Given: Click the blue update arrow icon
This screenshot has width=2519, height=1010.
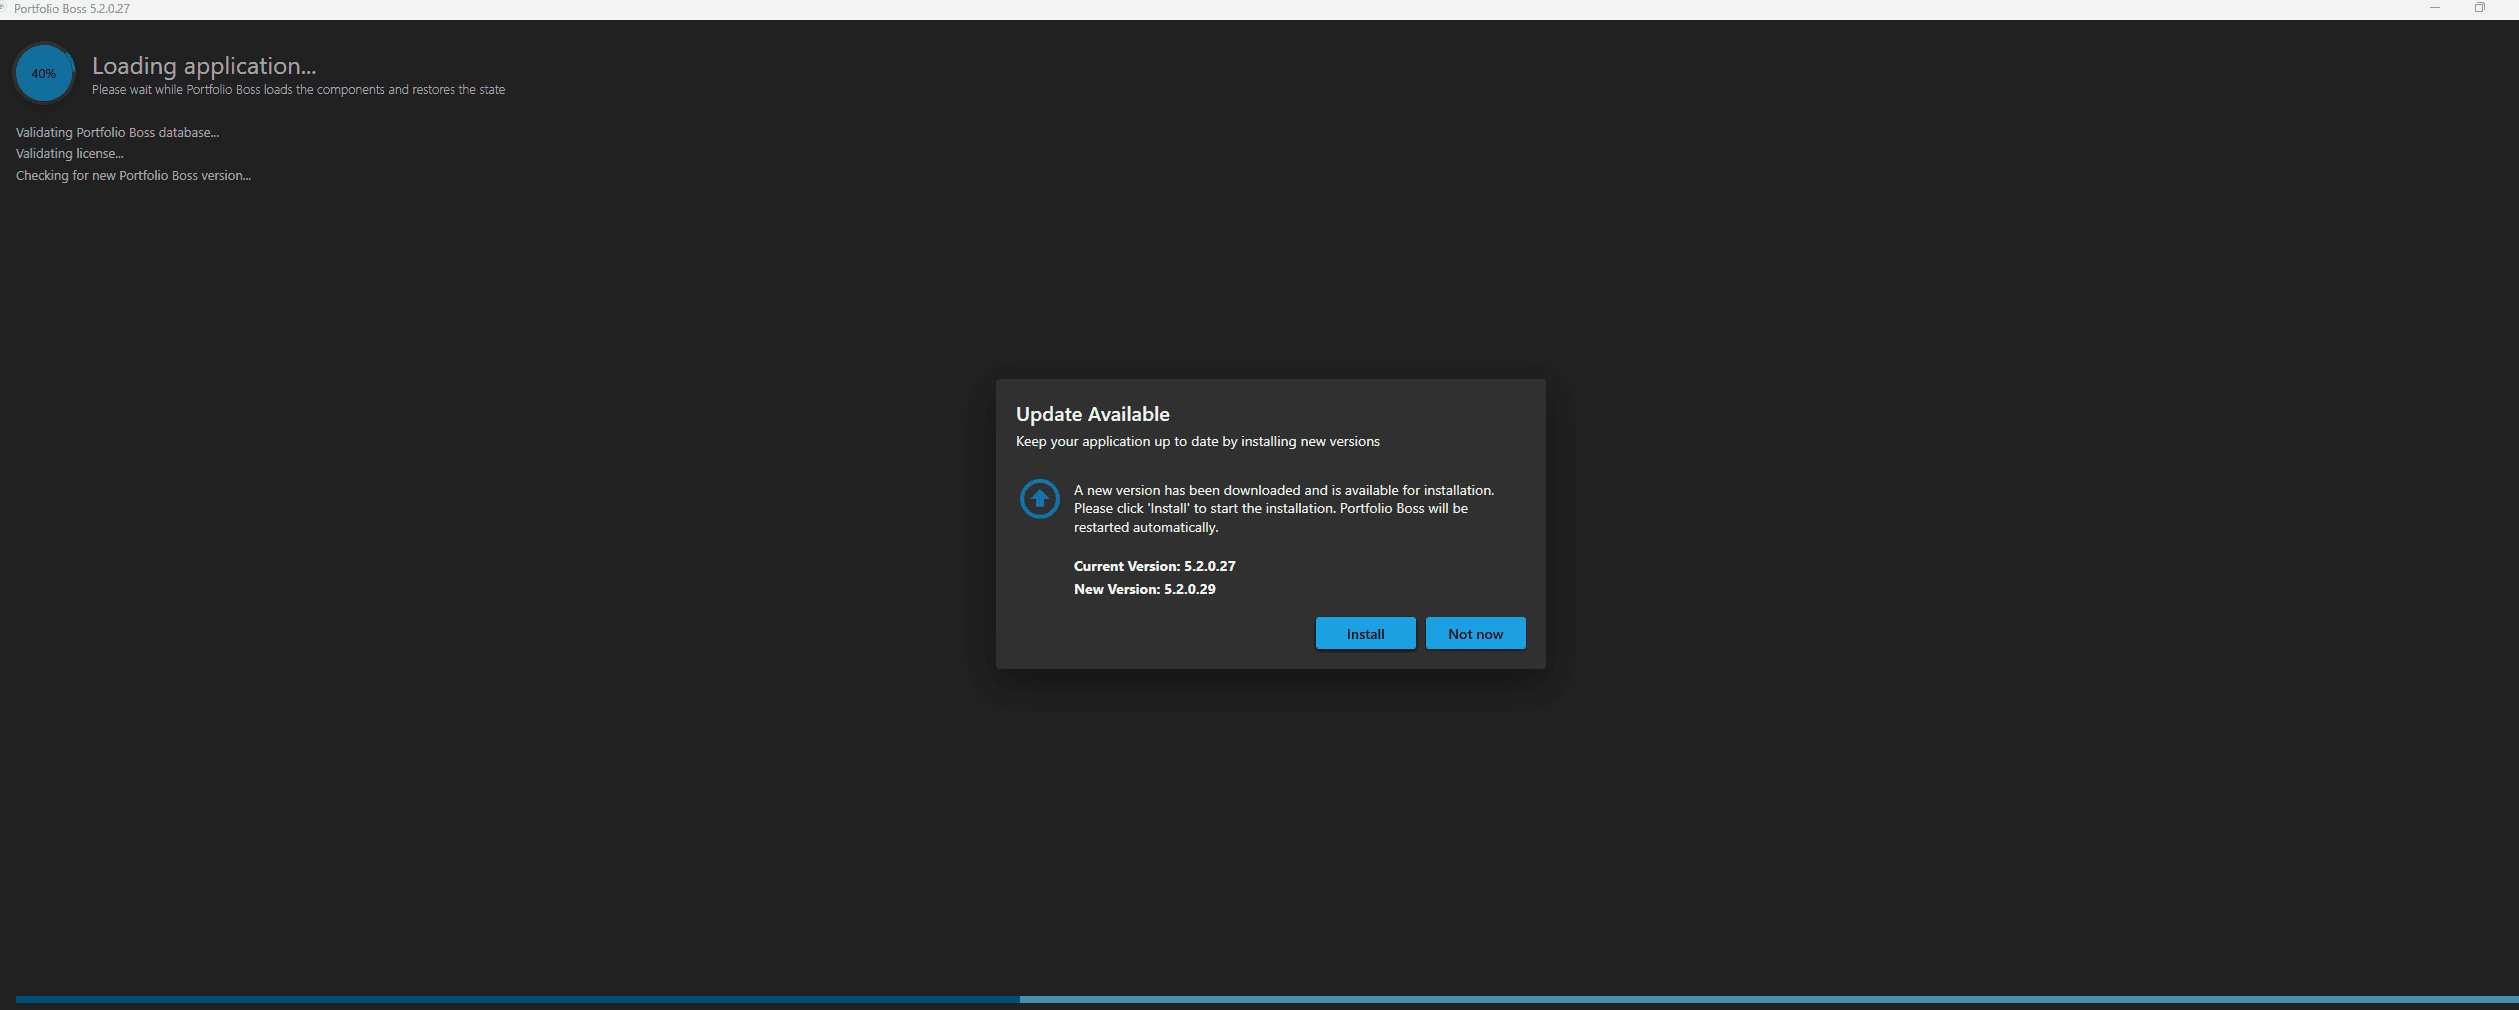Looking at the screenshot, I should [x=1039, y=498].
